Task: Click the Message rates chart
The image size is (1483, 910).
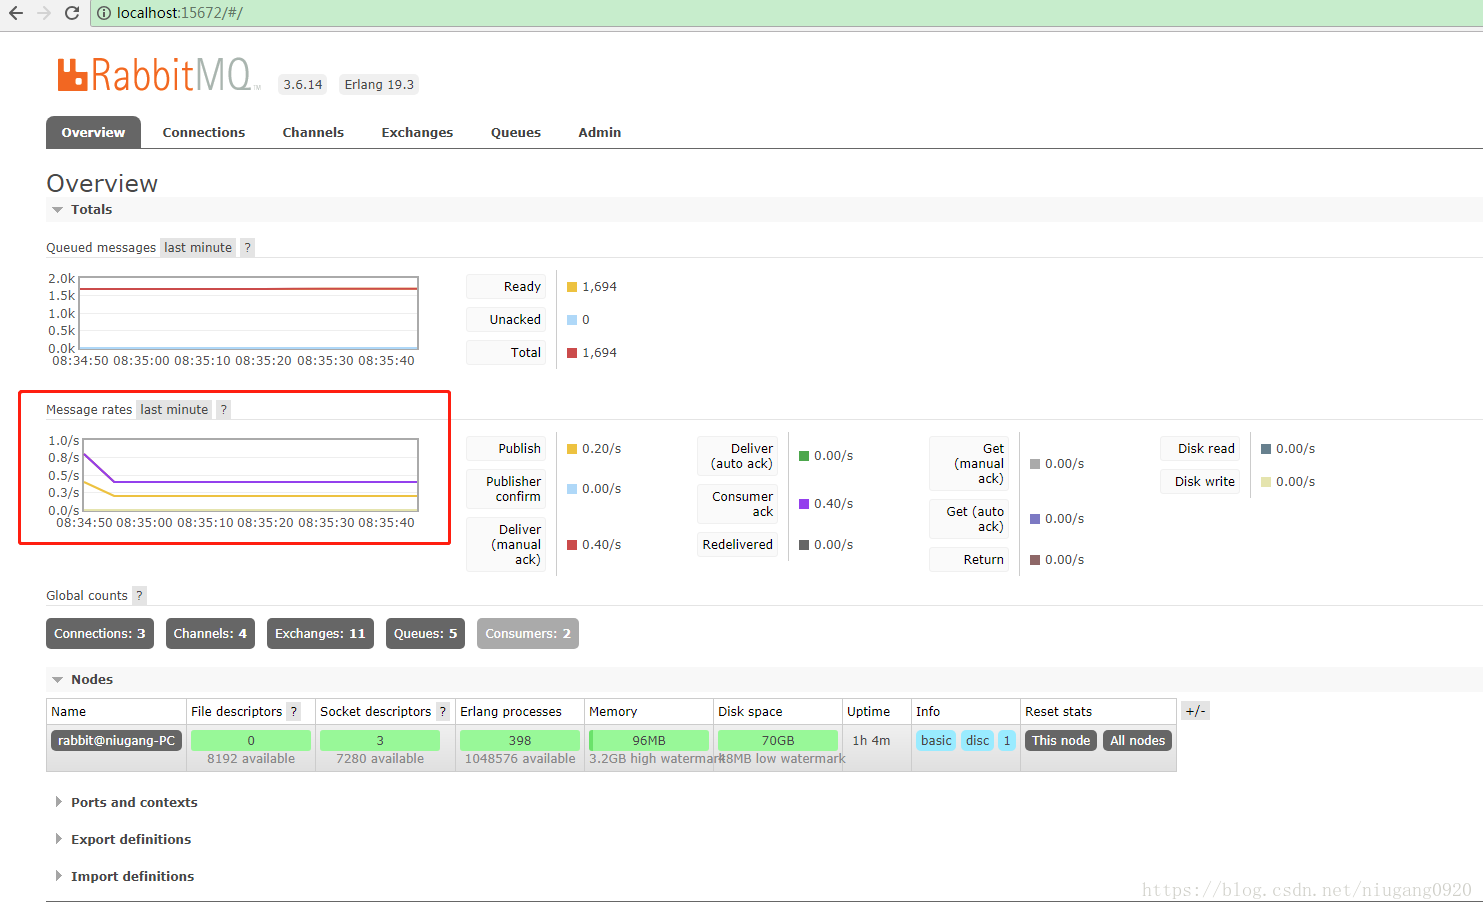Action: point(248,475)
